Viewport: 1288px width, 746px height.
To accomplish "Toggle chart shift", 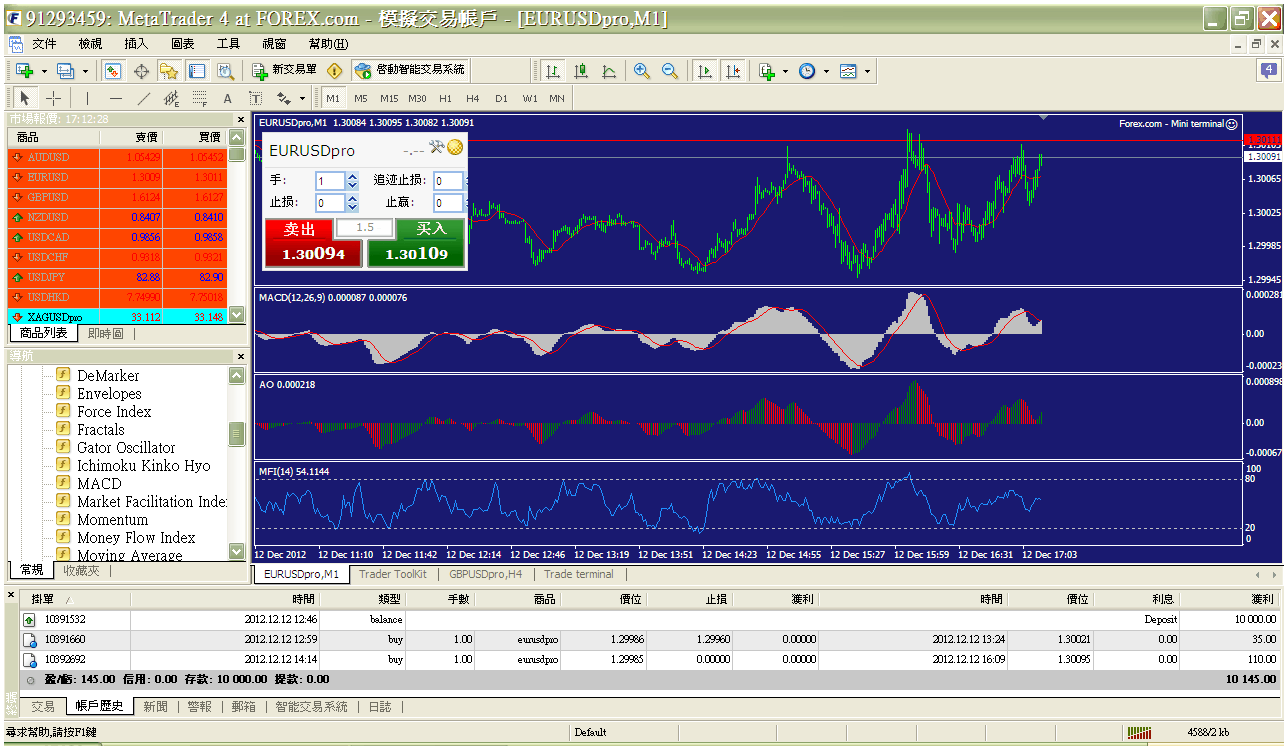I will pos(733,71).
